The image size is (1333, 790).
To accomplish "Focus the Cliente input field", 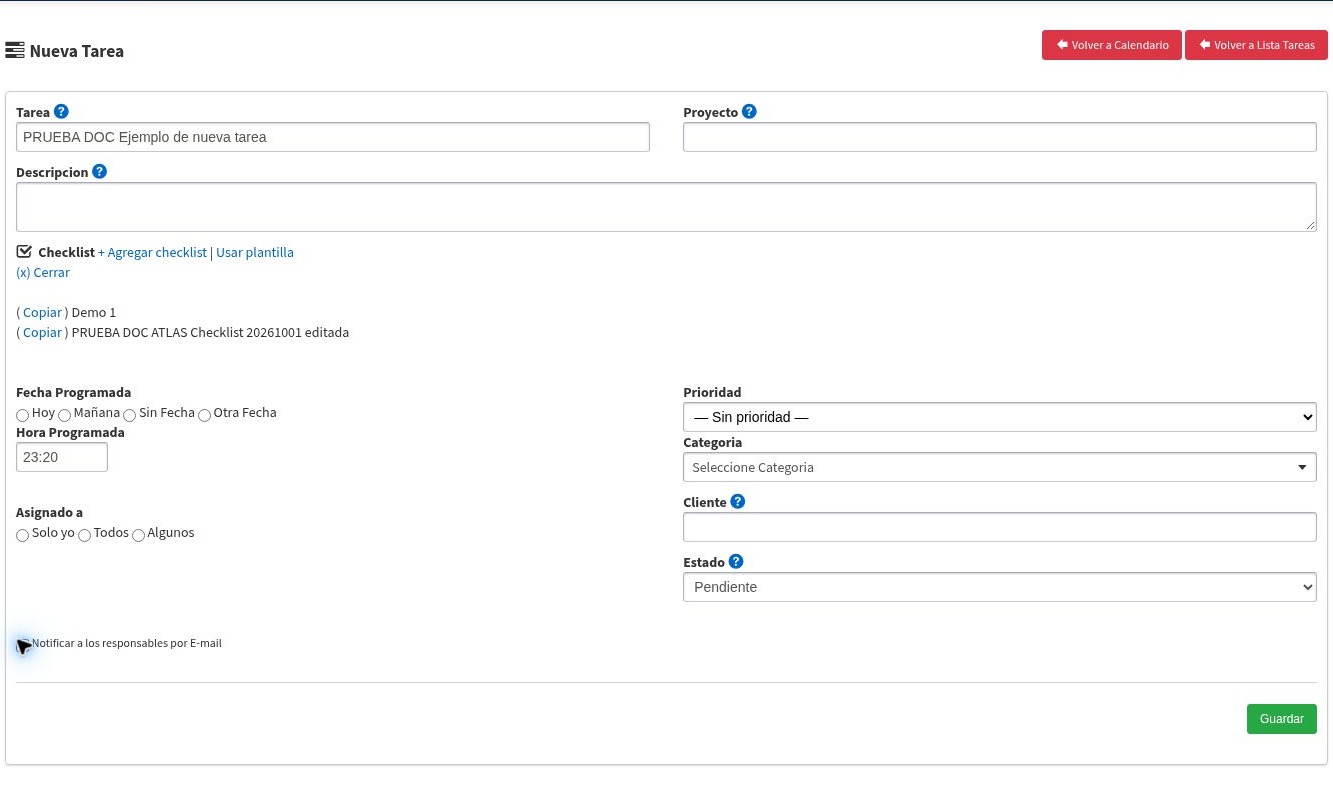I will click(1000, 527).
